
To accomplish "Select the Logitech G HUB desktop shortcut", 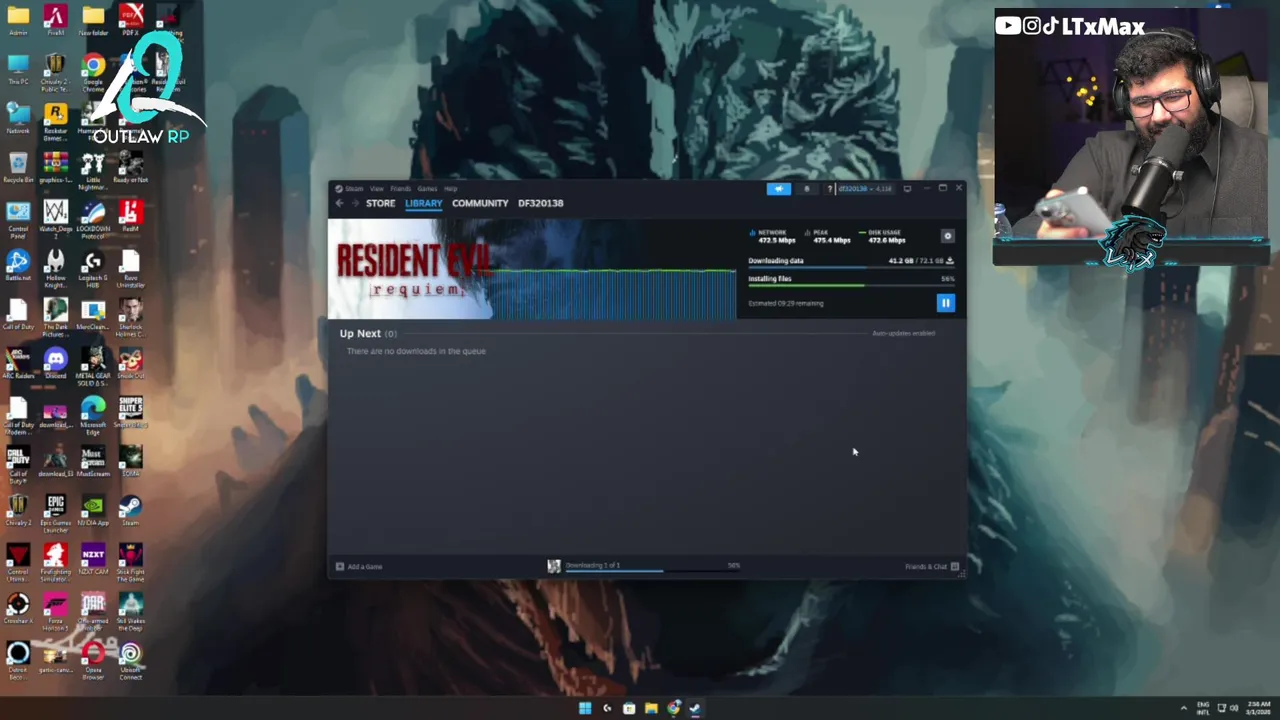I will [93, 270].
